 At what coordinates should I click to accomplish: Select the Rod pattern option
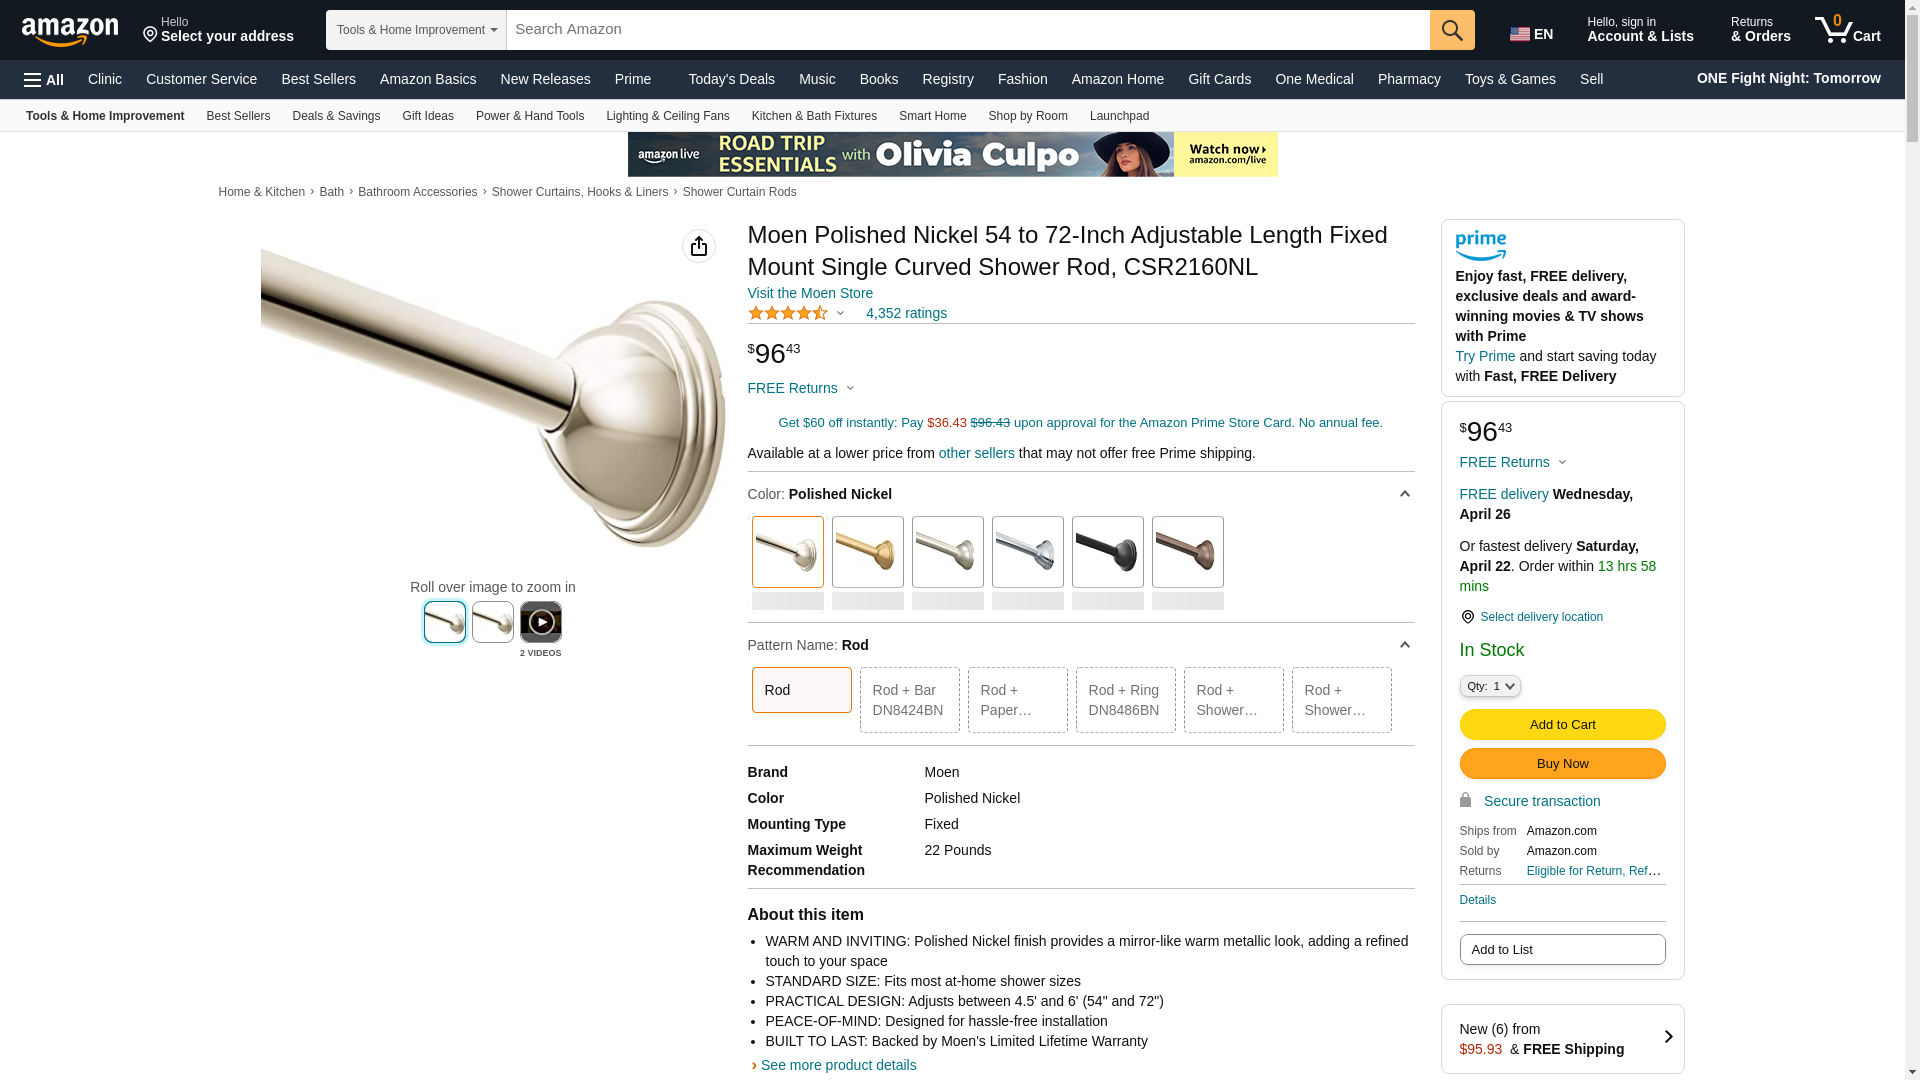(802, 690)
